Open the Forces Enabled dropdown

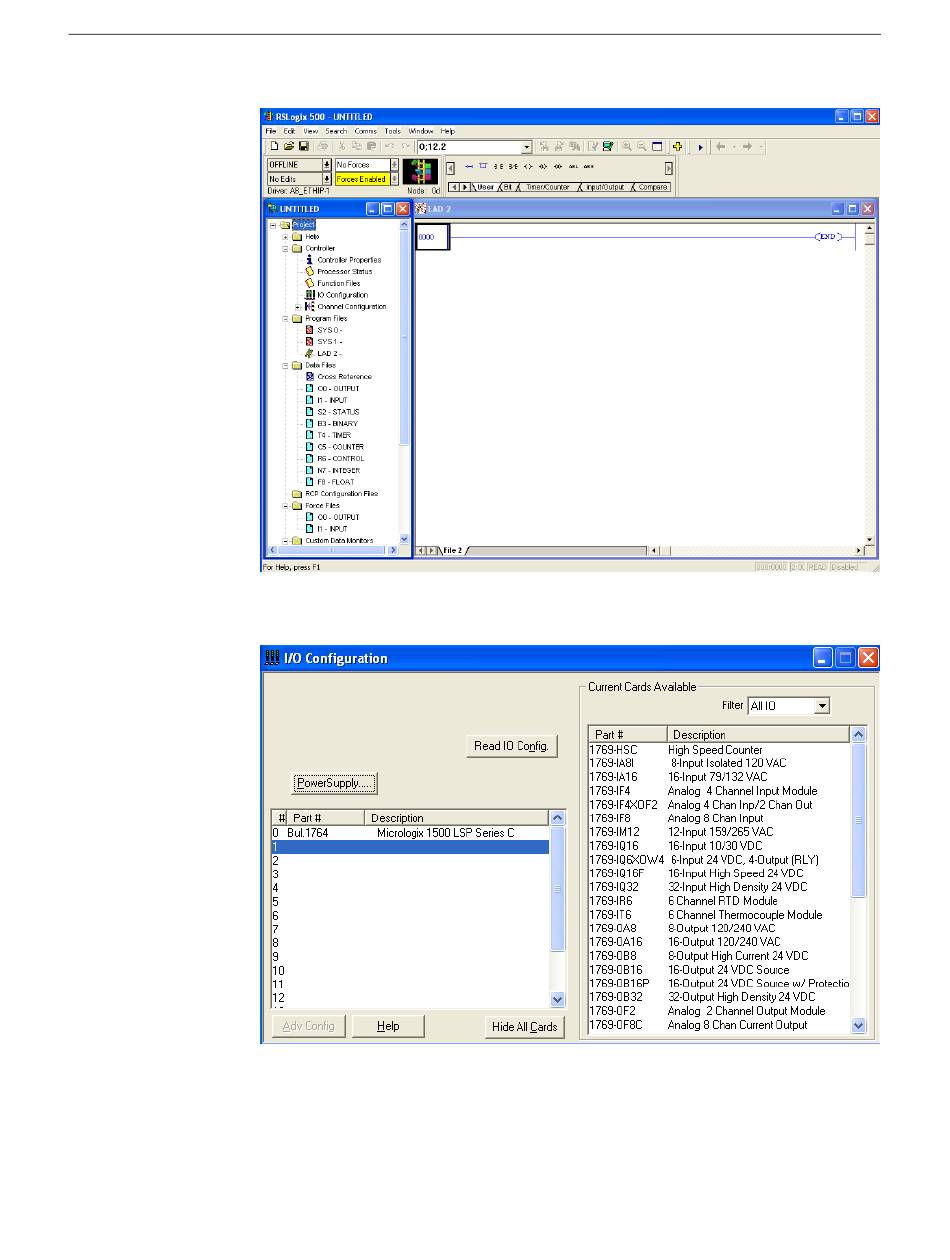tap(394, 179)
